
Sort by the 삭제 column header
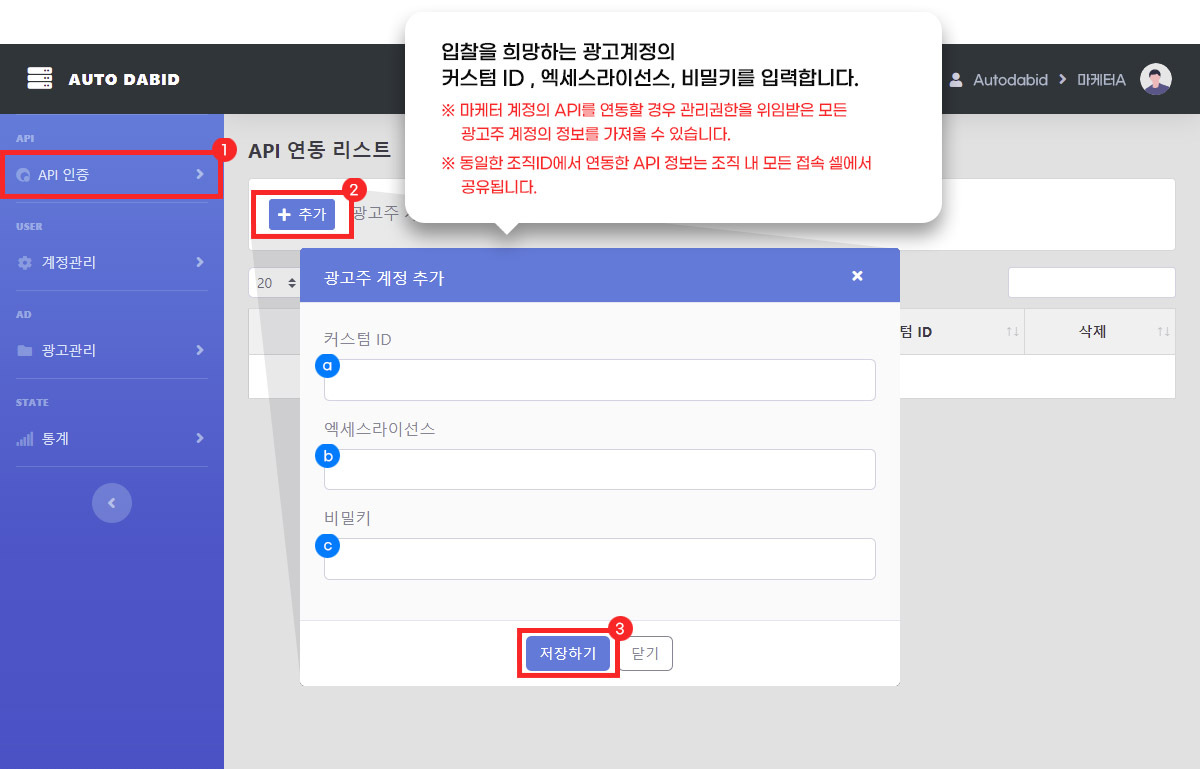click(x=1099, y=331)
